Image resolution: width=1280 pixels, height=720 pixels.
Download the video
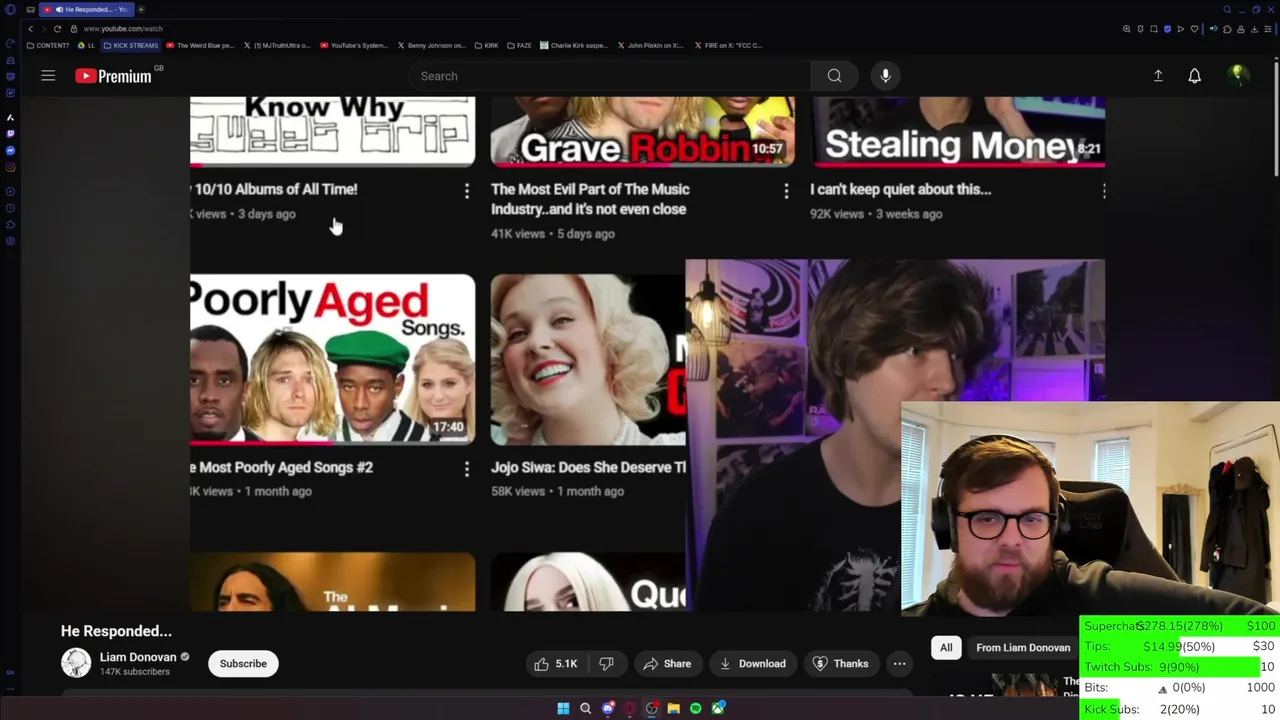[752, 664]
